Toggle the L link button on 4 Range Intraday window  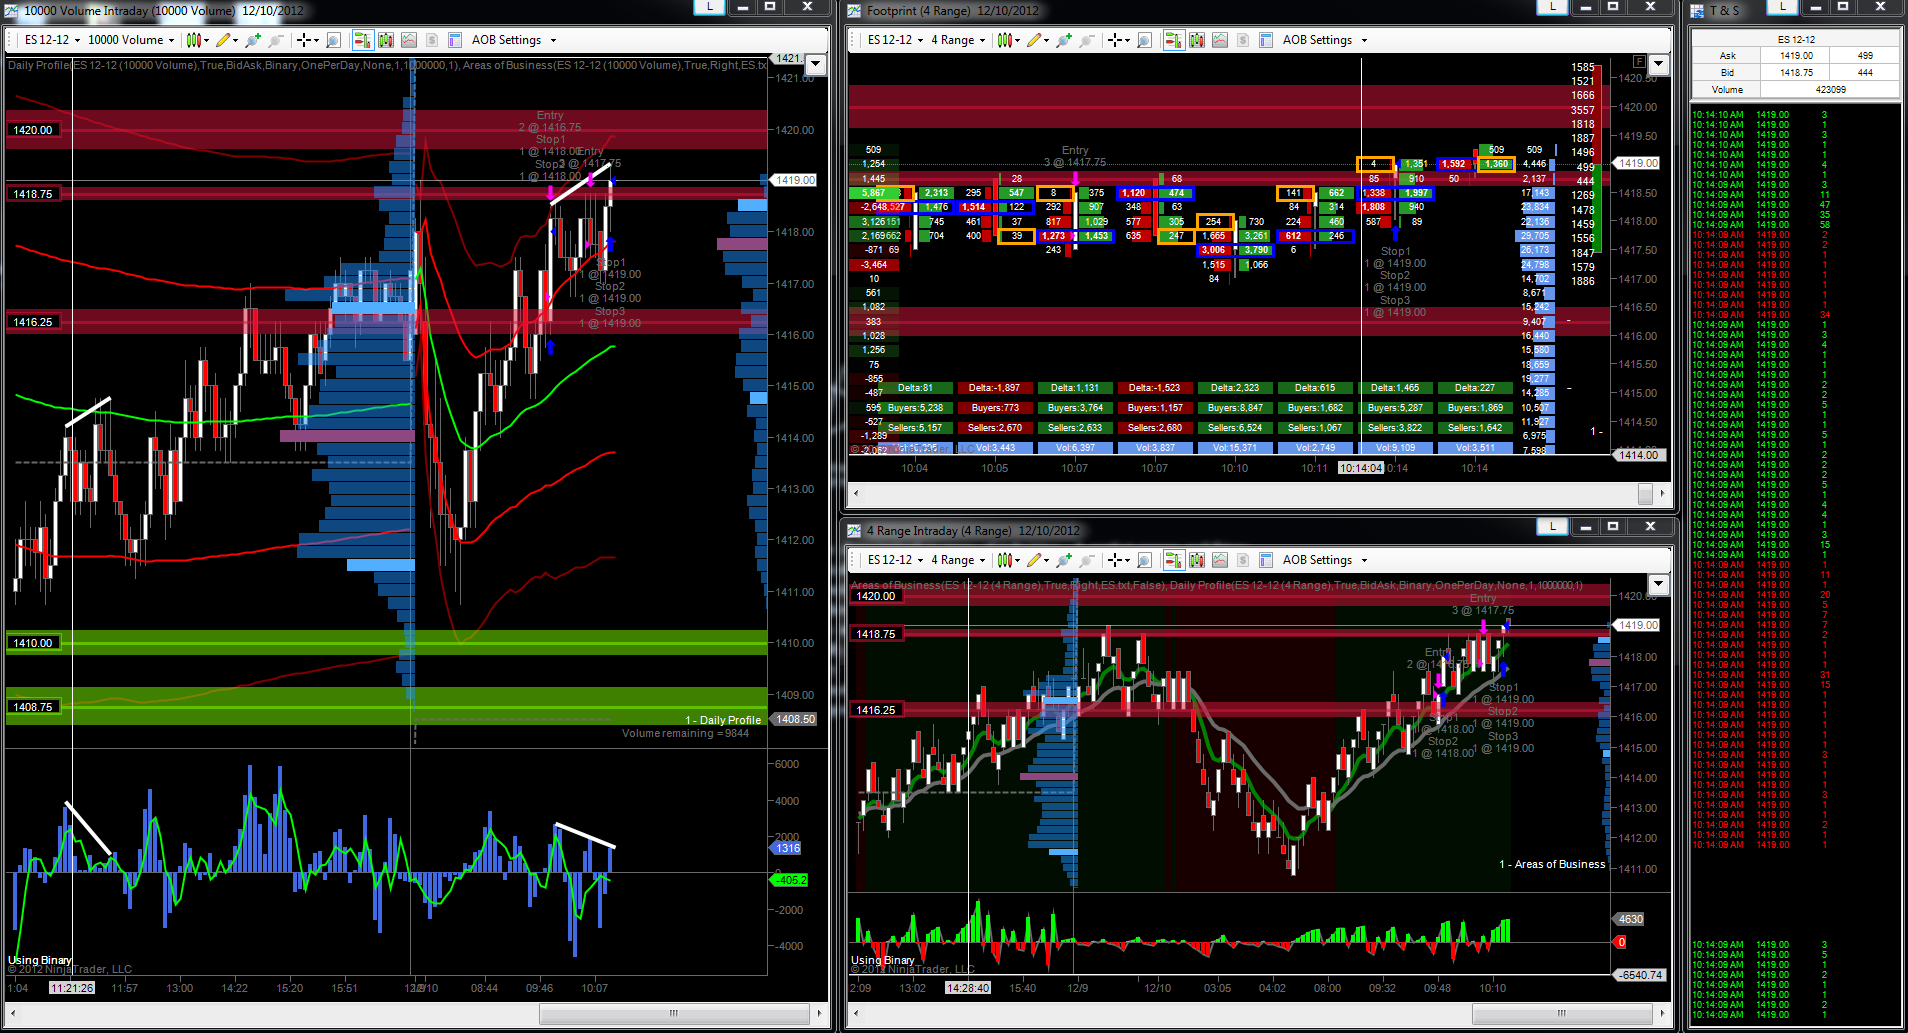1553,526
